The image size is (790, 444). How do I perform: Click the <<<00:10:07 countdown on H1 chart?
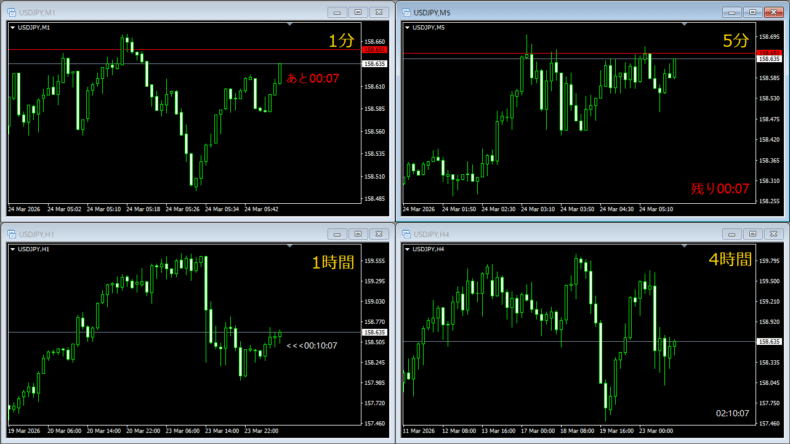pos(311,346)
